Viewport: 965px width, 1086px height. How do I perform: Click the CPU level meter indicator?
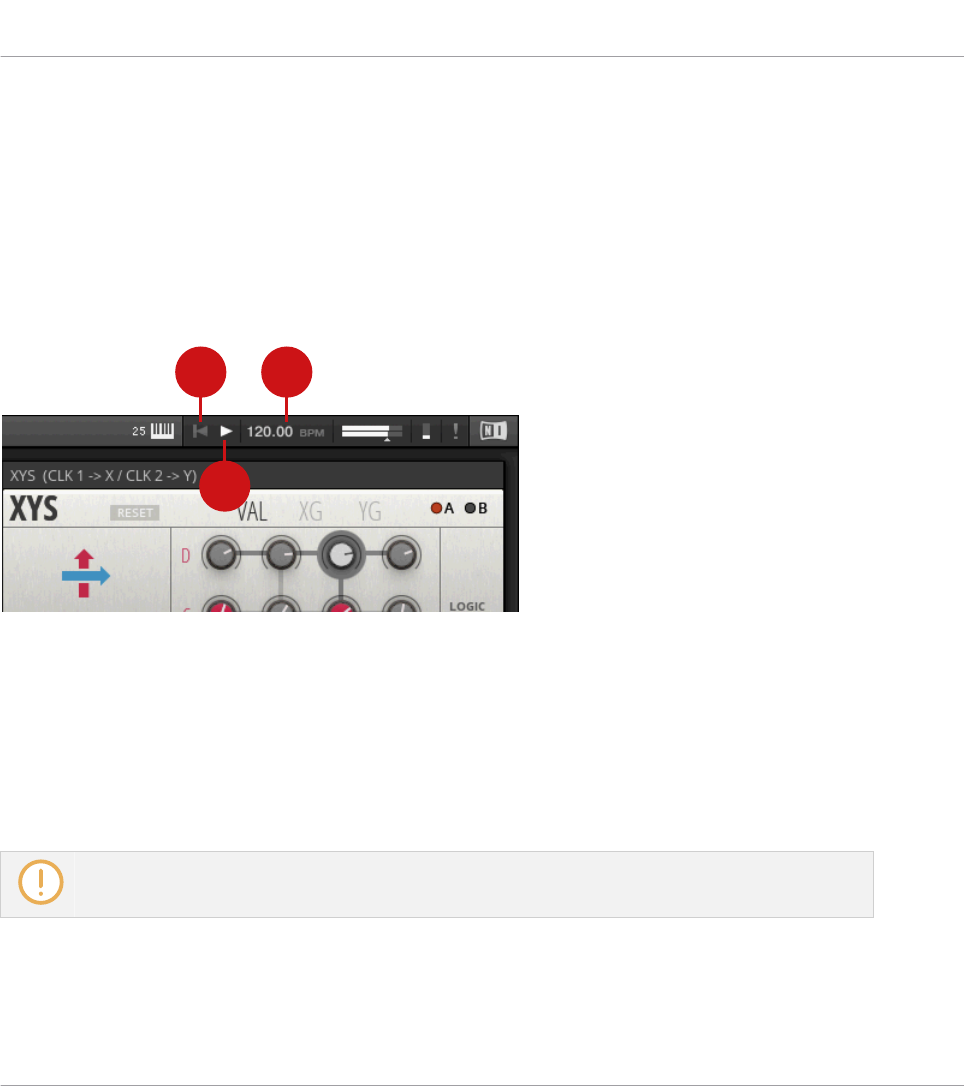click(x=426, y=431)
